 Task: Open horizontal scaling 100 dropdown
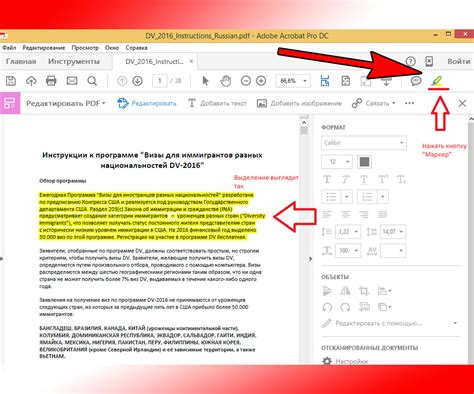coord(348,250)
